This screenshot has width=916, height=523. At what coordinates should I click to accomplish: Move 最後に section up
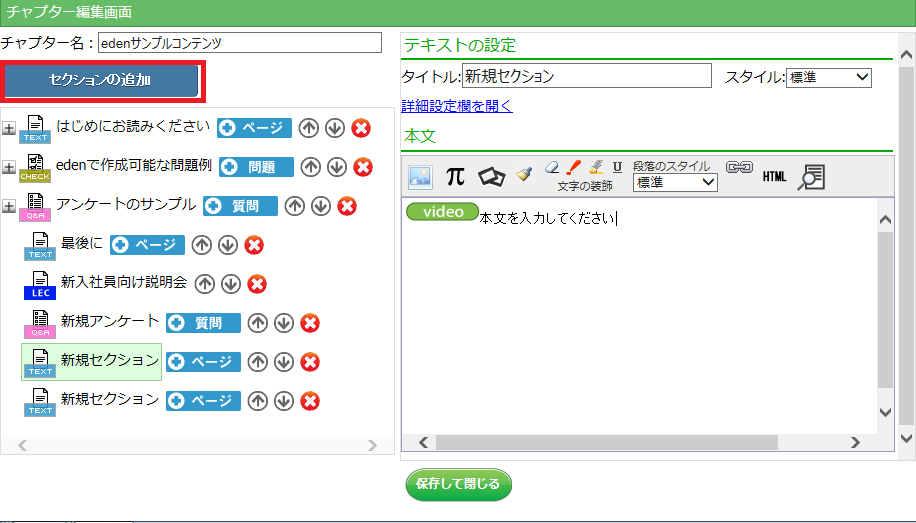tap(202, 245)
